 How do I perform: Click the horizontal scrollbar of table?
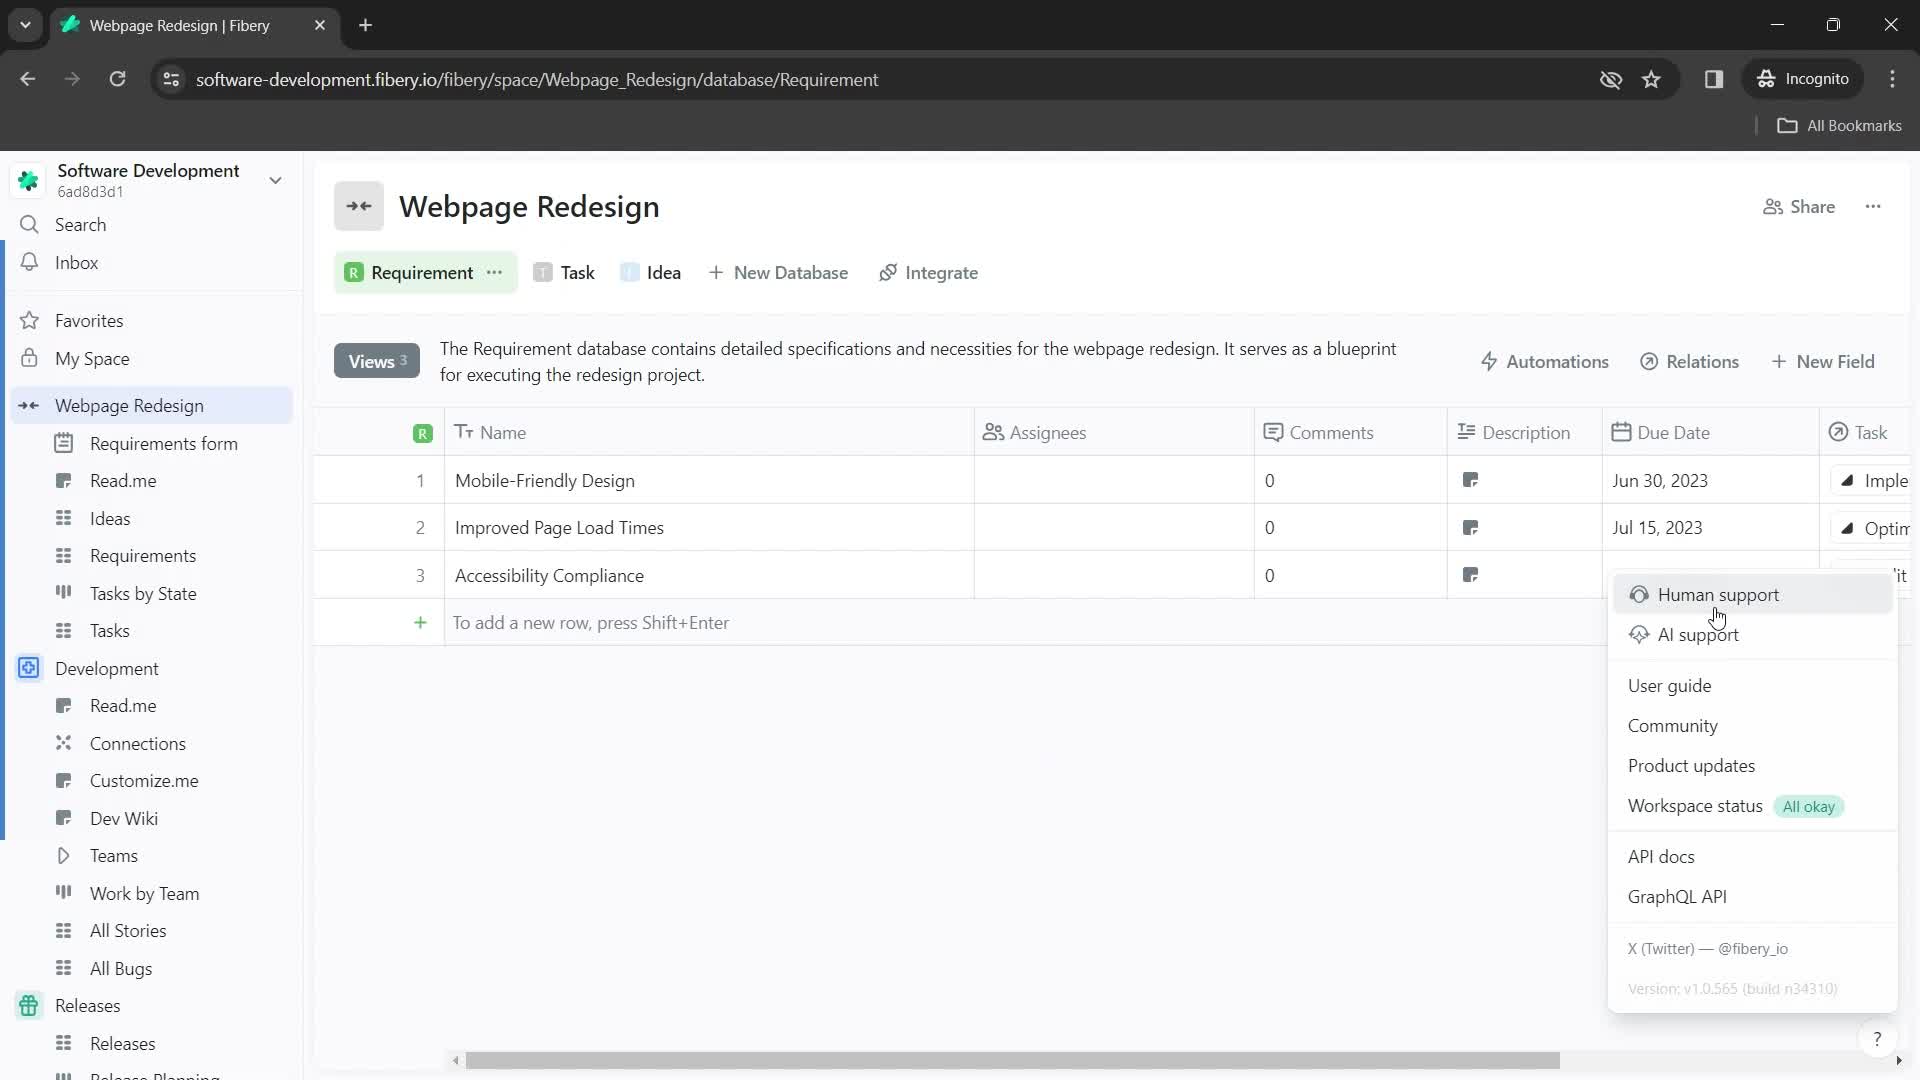(1012, 1060)
